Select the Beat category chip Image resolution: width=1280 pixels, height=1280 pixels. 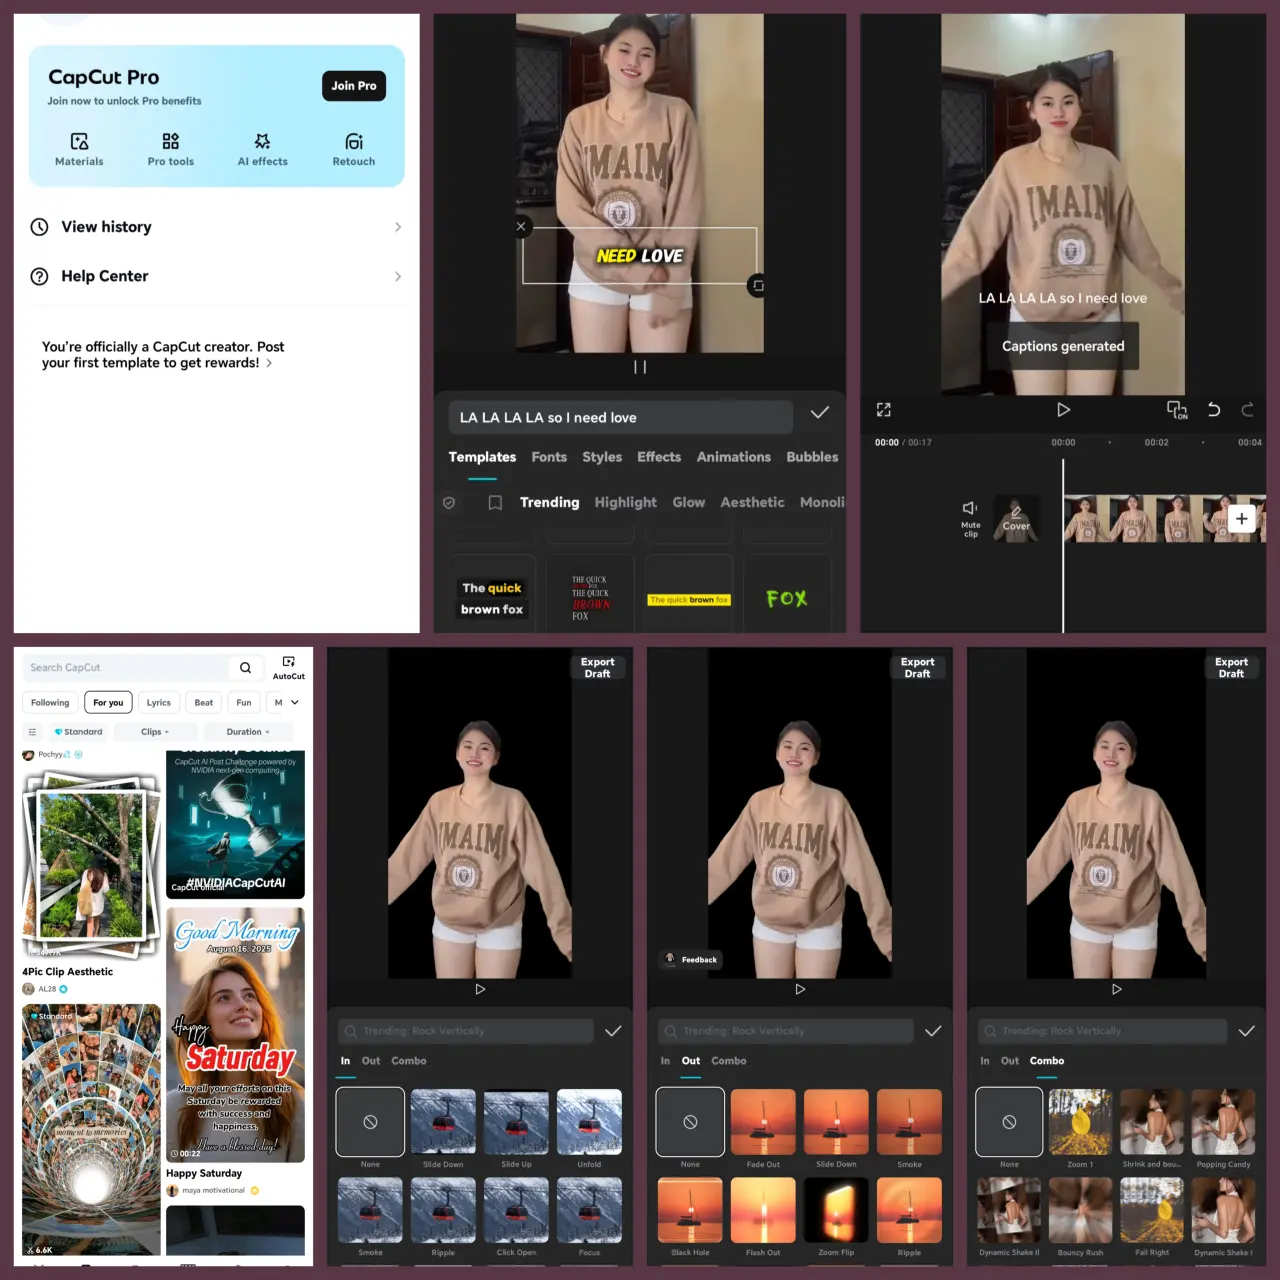pyautogui.click(x=204, y=703)
